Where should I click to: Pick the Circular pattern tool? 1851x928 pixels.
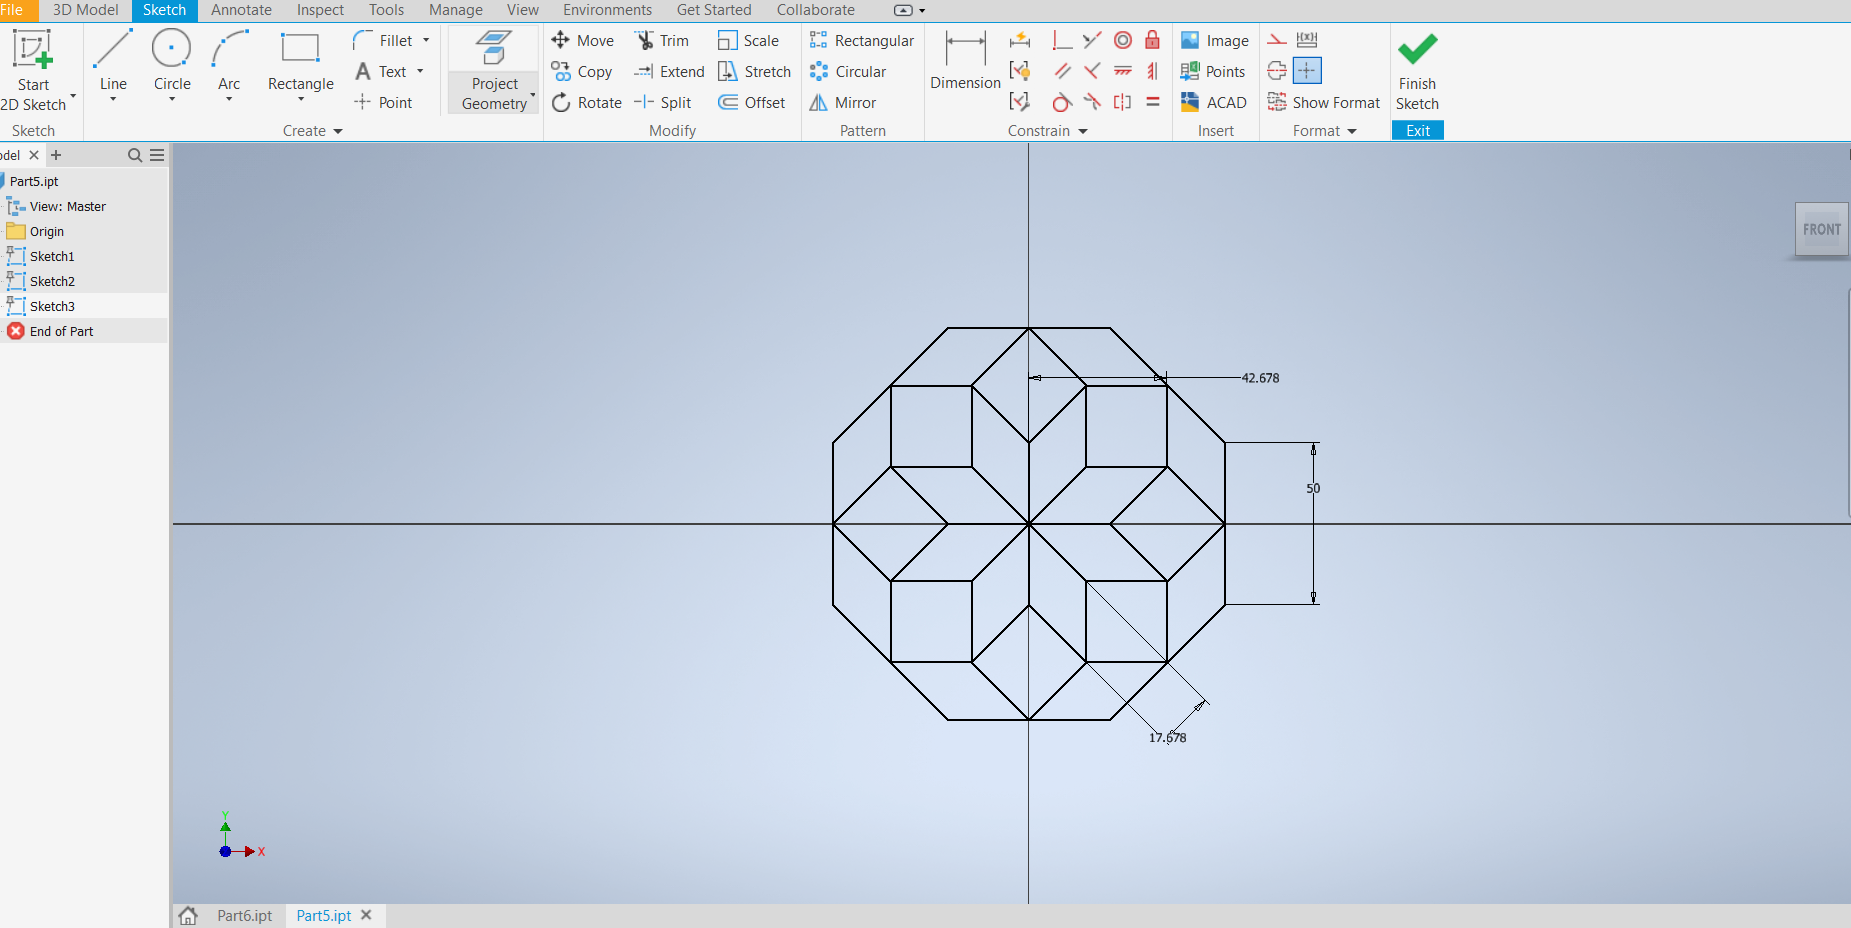coord(848,72)
